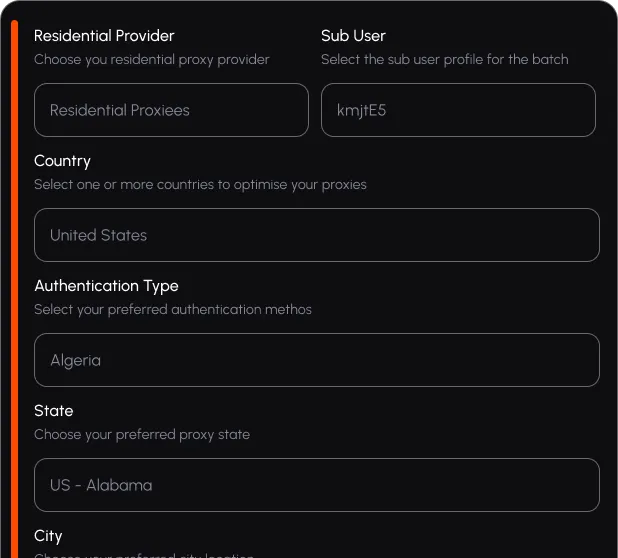Open the State selection field
618x558 pixels.
(316, 485)
